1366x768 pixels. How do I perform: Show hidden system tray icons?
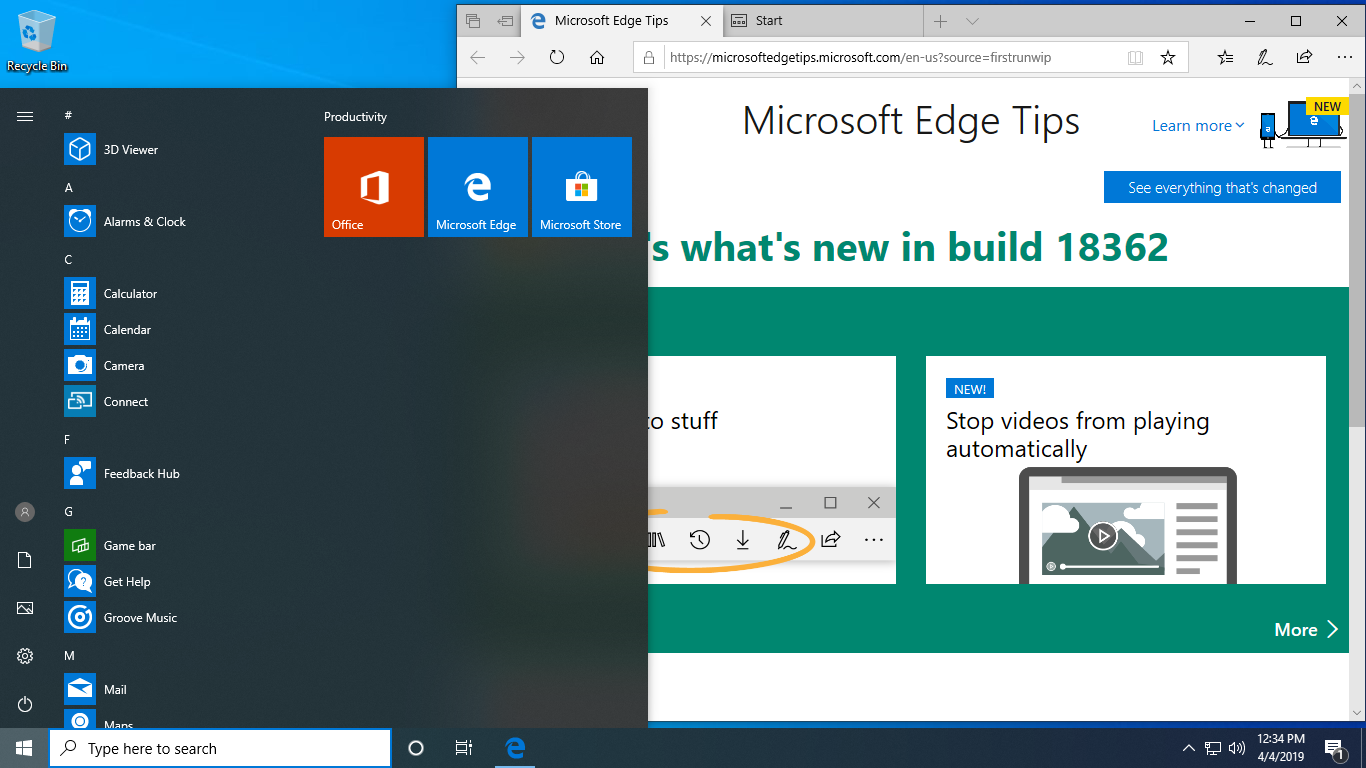pos(1188,748)
